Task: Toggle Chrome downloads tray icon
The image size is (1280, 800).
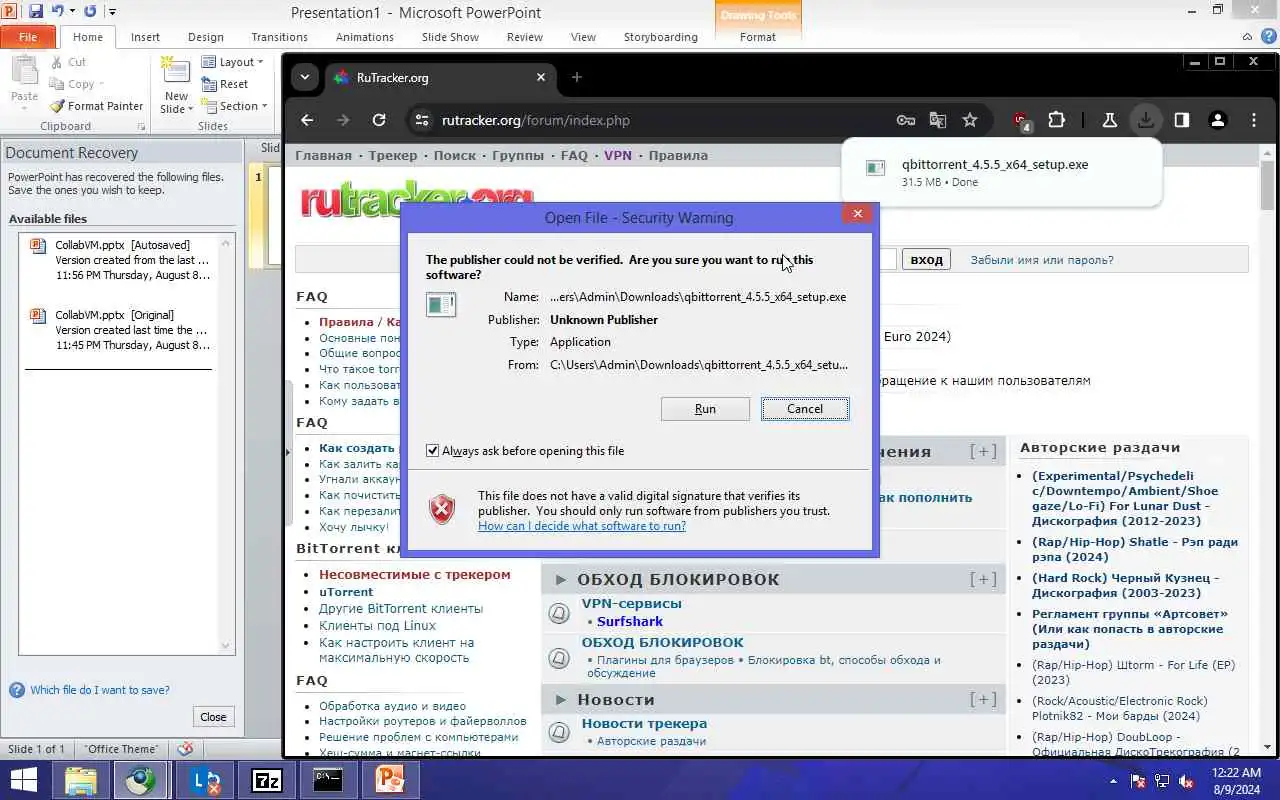Action: click(x=1145, y=120)
